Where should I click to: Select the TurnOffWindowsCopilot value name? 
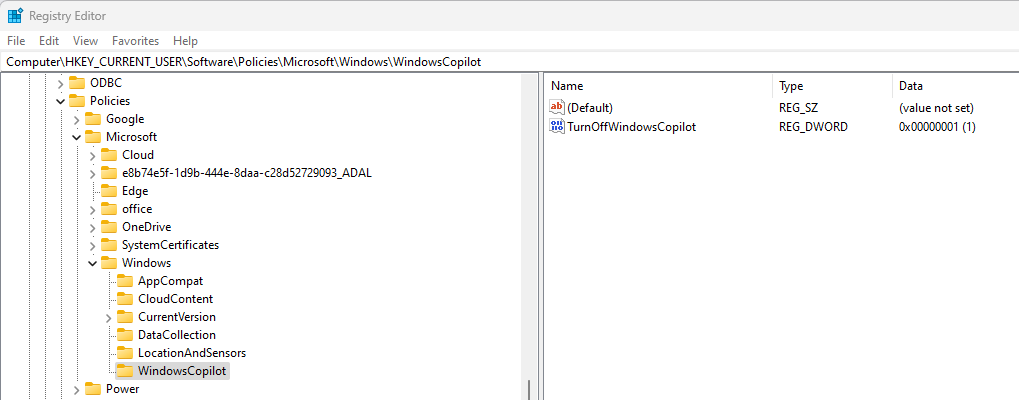coord(632,127)
